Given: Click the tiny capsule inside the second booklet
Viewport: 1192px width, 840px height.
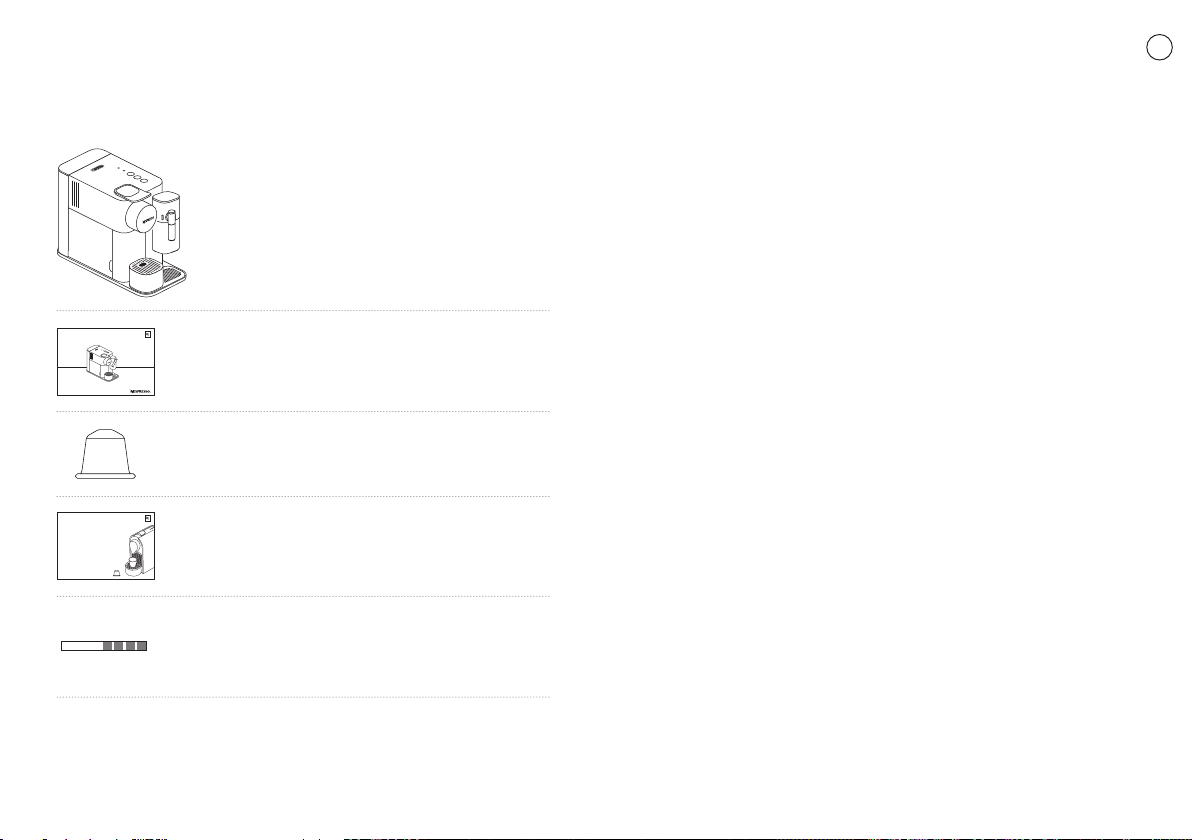Looking at the screenshot, I should 116,573.
